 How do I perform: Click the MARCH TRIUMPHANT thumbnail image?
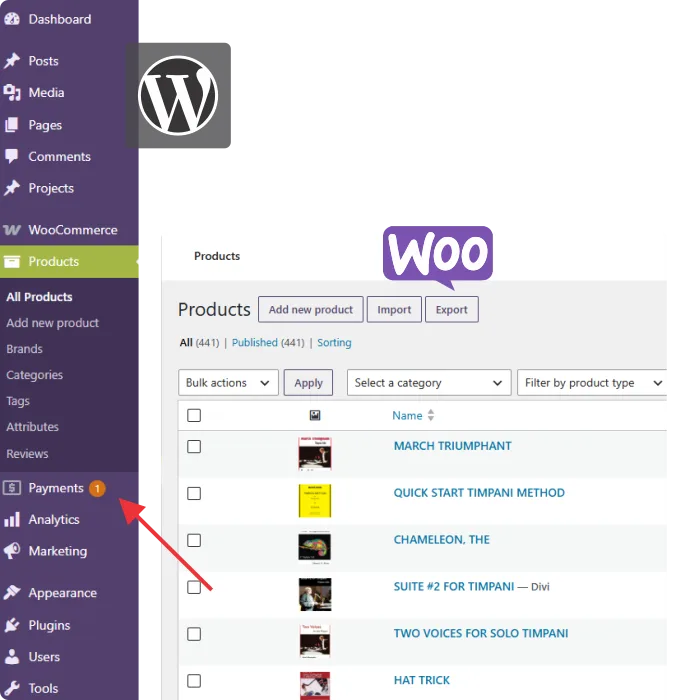pos(315,454)
